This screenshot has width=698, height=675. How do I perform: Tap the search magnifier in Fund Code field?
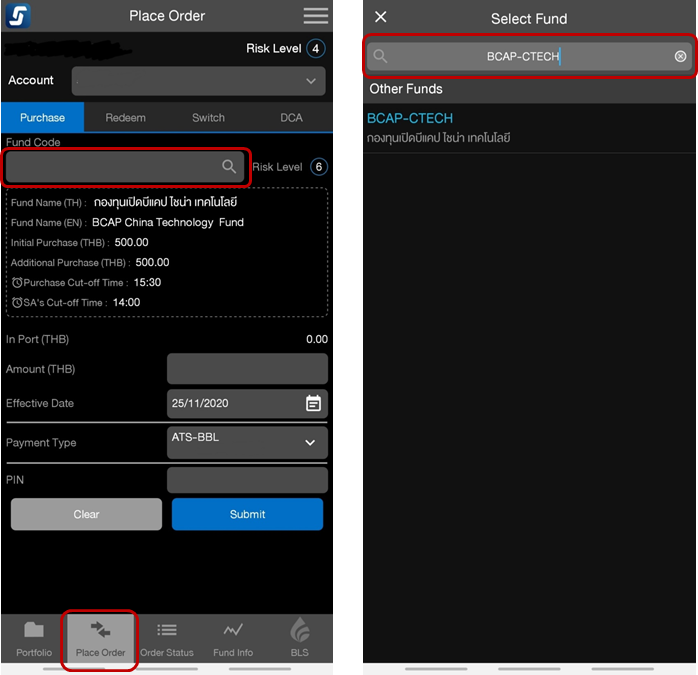click(x=229, y=167)
